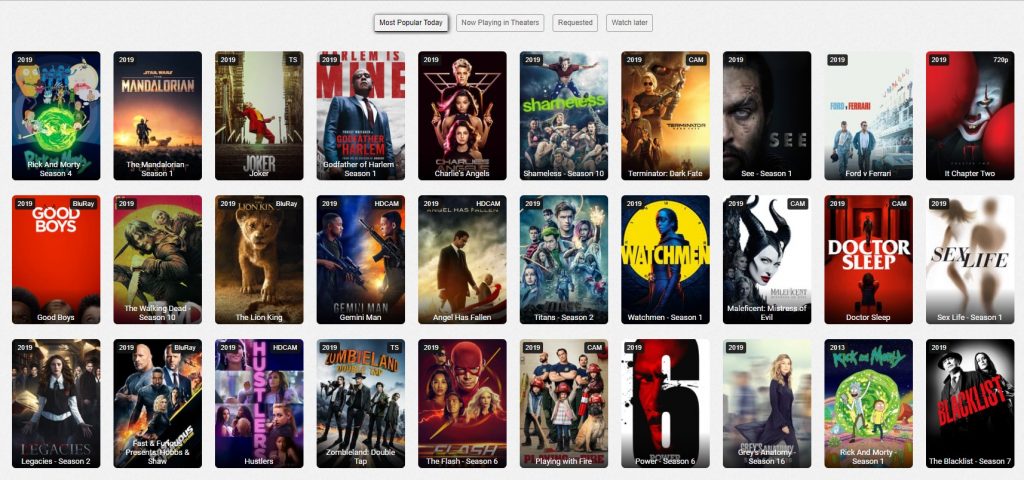This screenshot has width=1024, height=480.
Task: Open Hustlers movie poster
Action: [x=259, y=403]
